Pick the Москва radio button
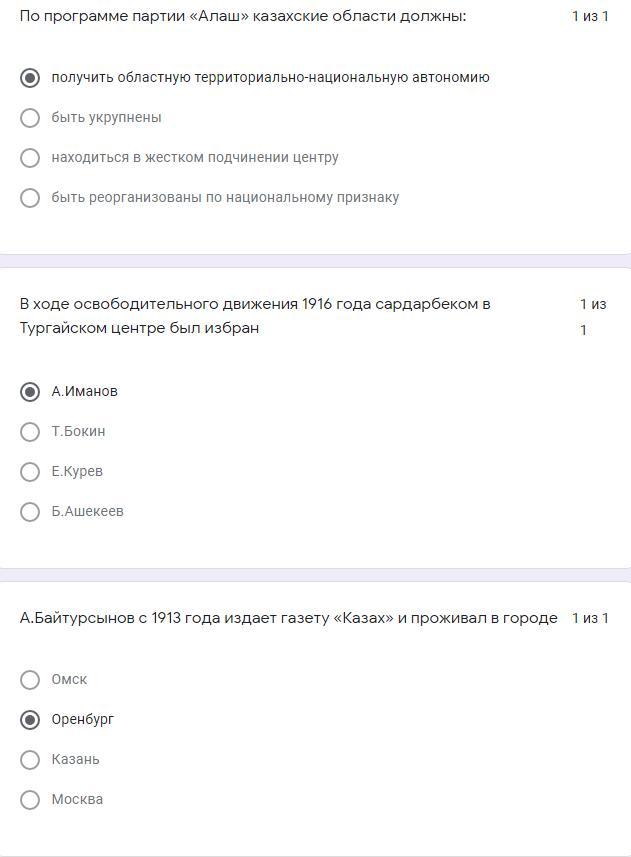 pos(30,800)
